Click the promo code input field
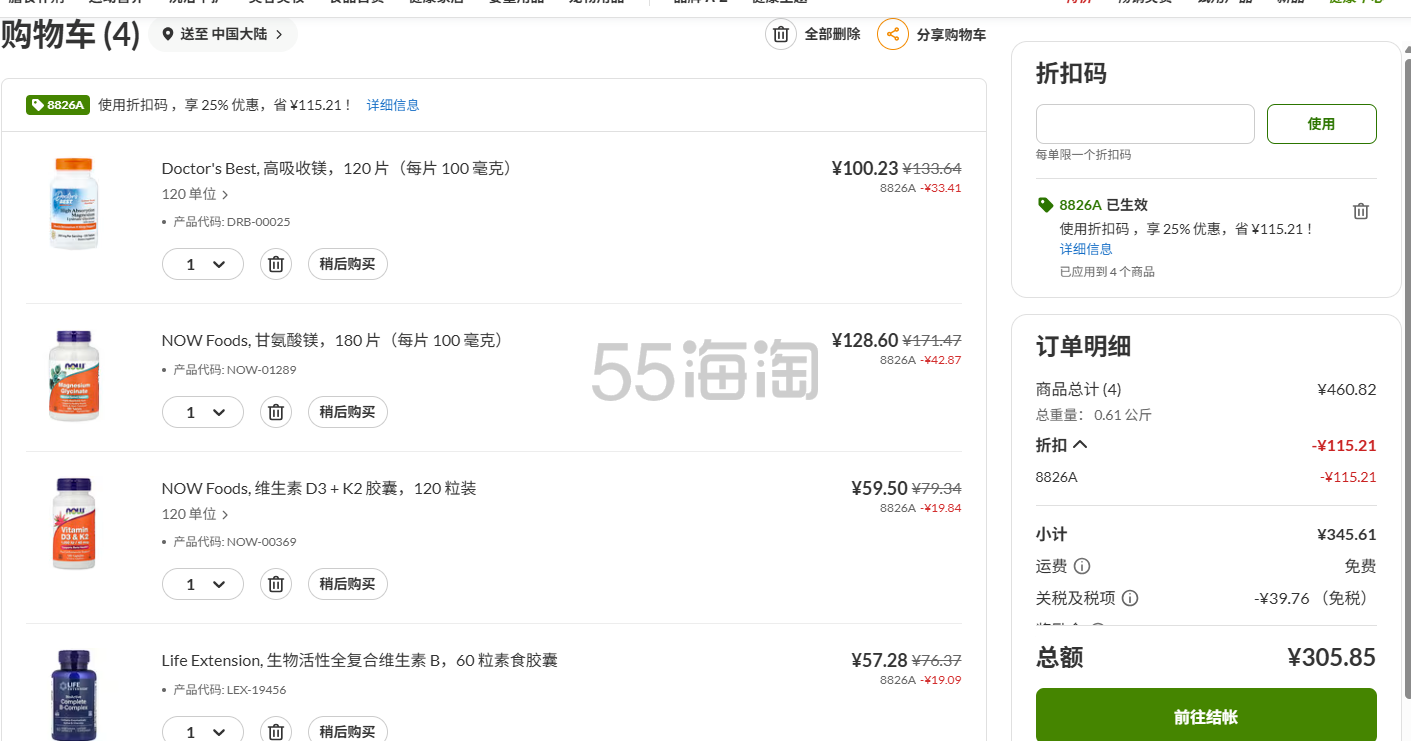The height and width of the screenshot is (741, 1411). (1145, 124)
